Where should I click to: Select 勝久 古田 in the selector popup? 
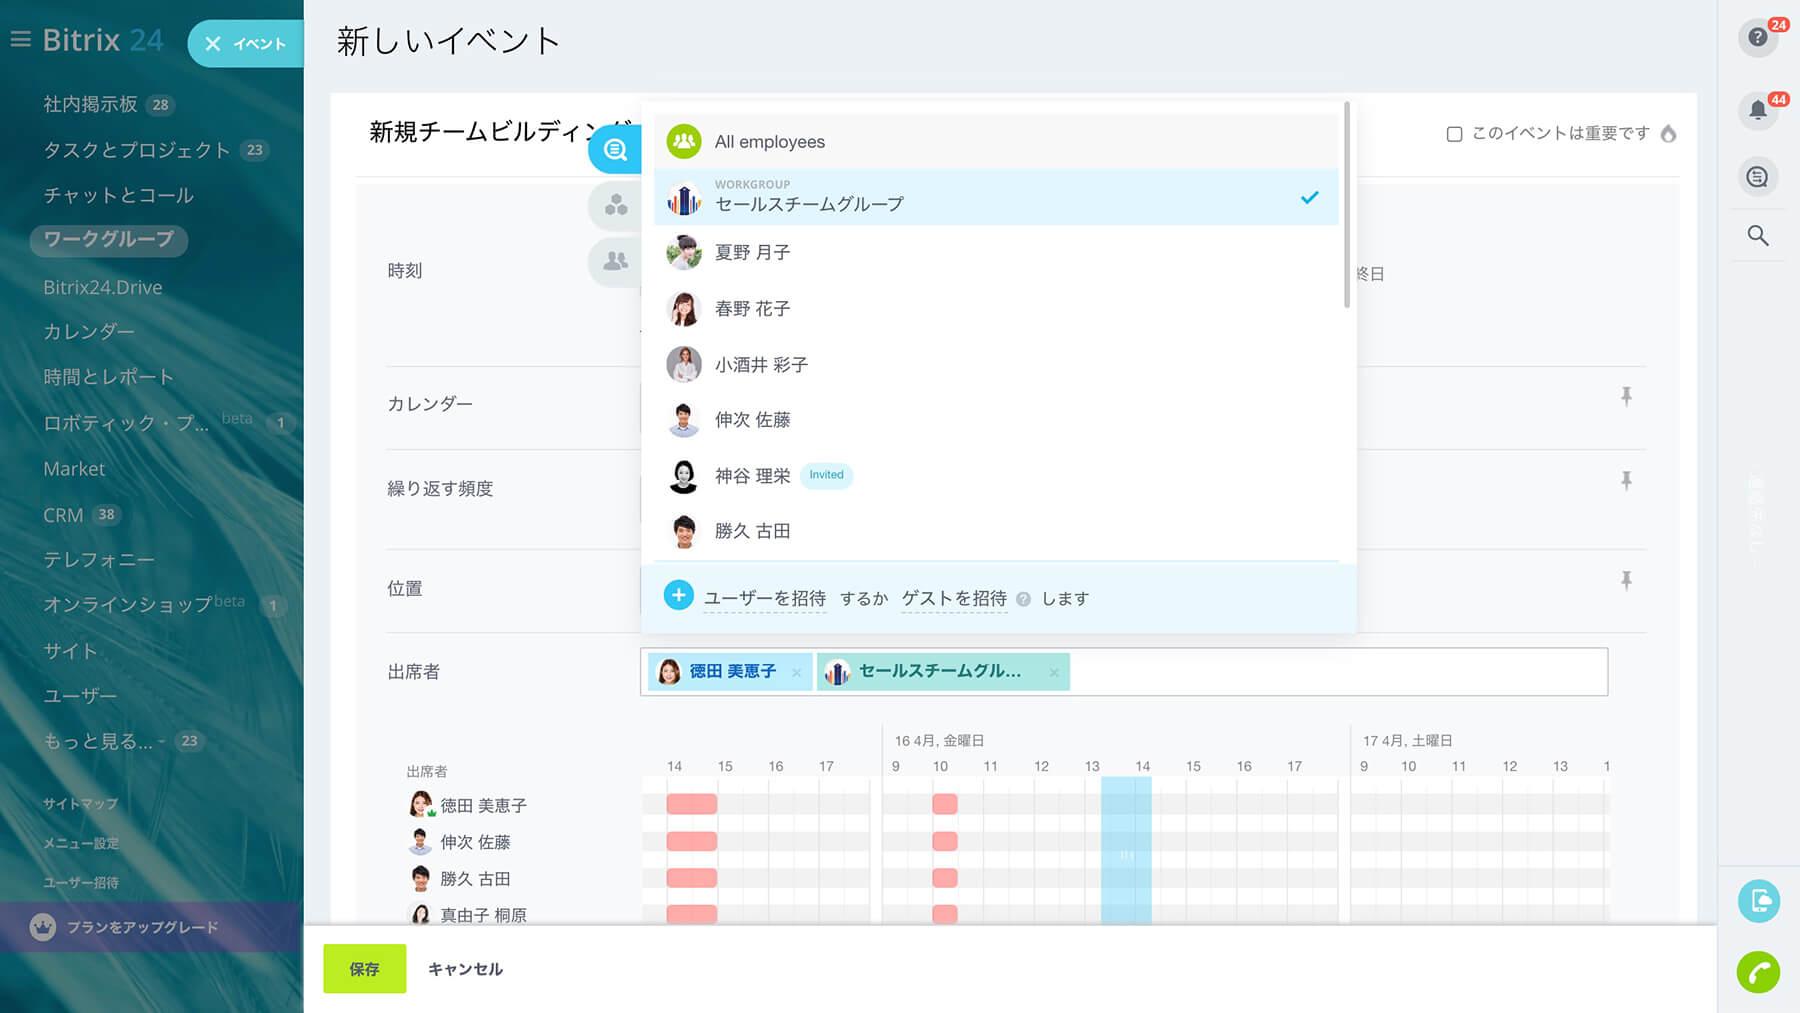(996, 531)
